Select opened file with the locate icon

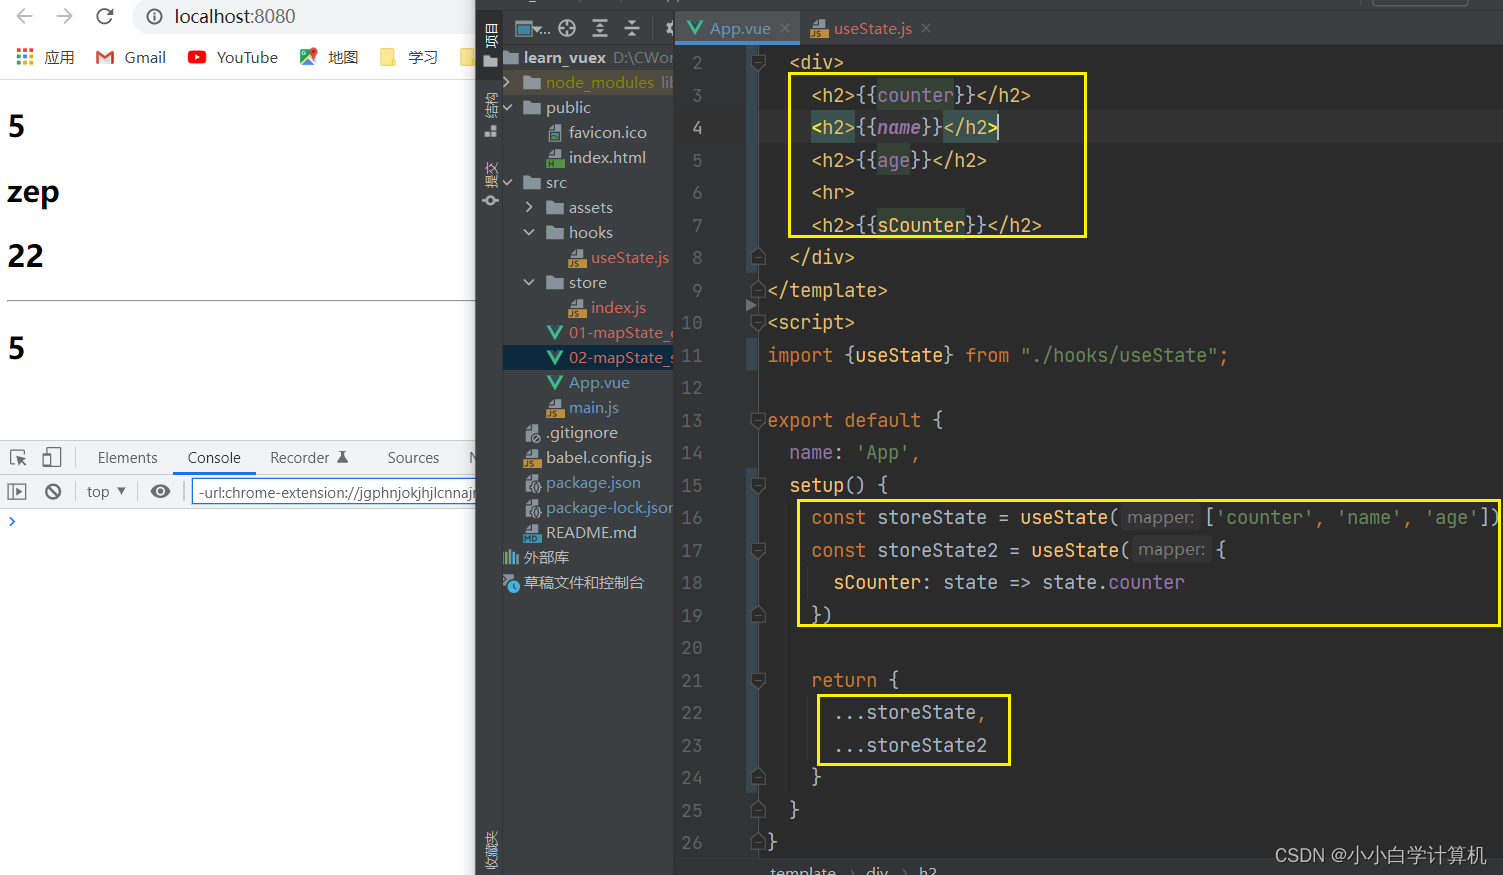click(x=567, y=28)
